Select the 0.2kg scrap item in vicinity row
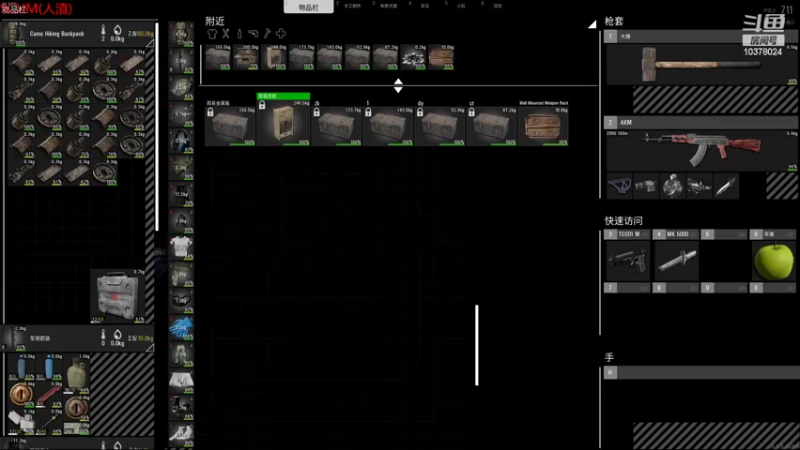The width and height of the screenshot is (800, 450). point(413,57)
